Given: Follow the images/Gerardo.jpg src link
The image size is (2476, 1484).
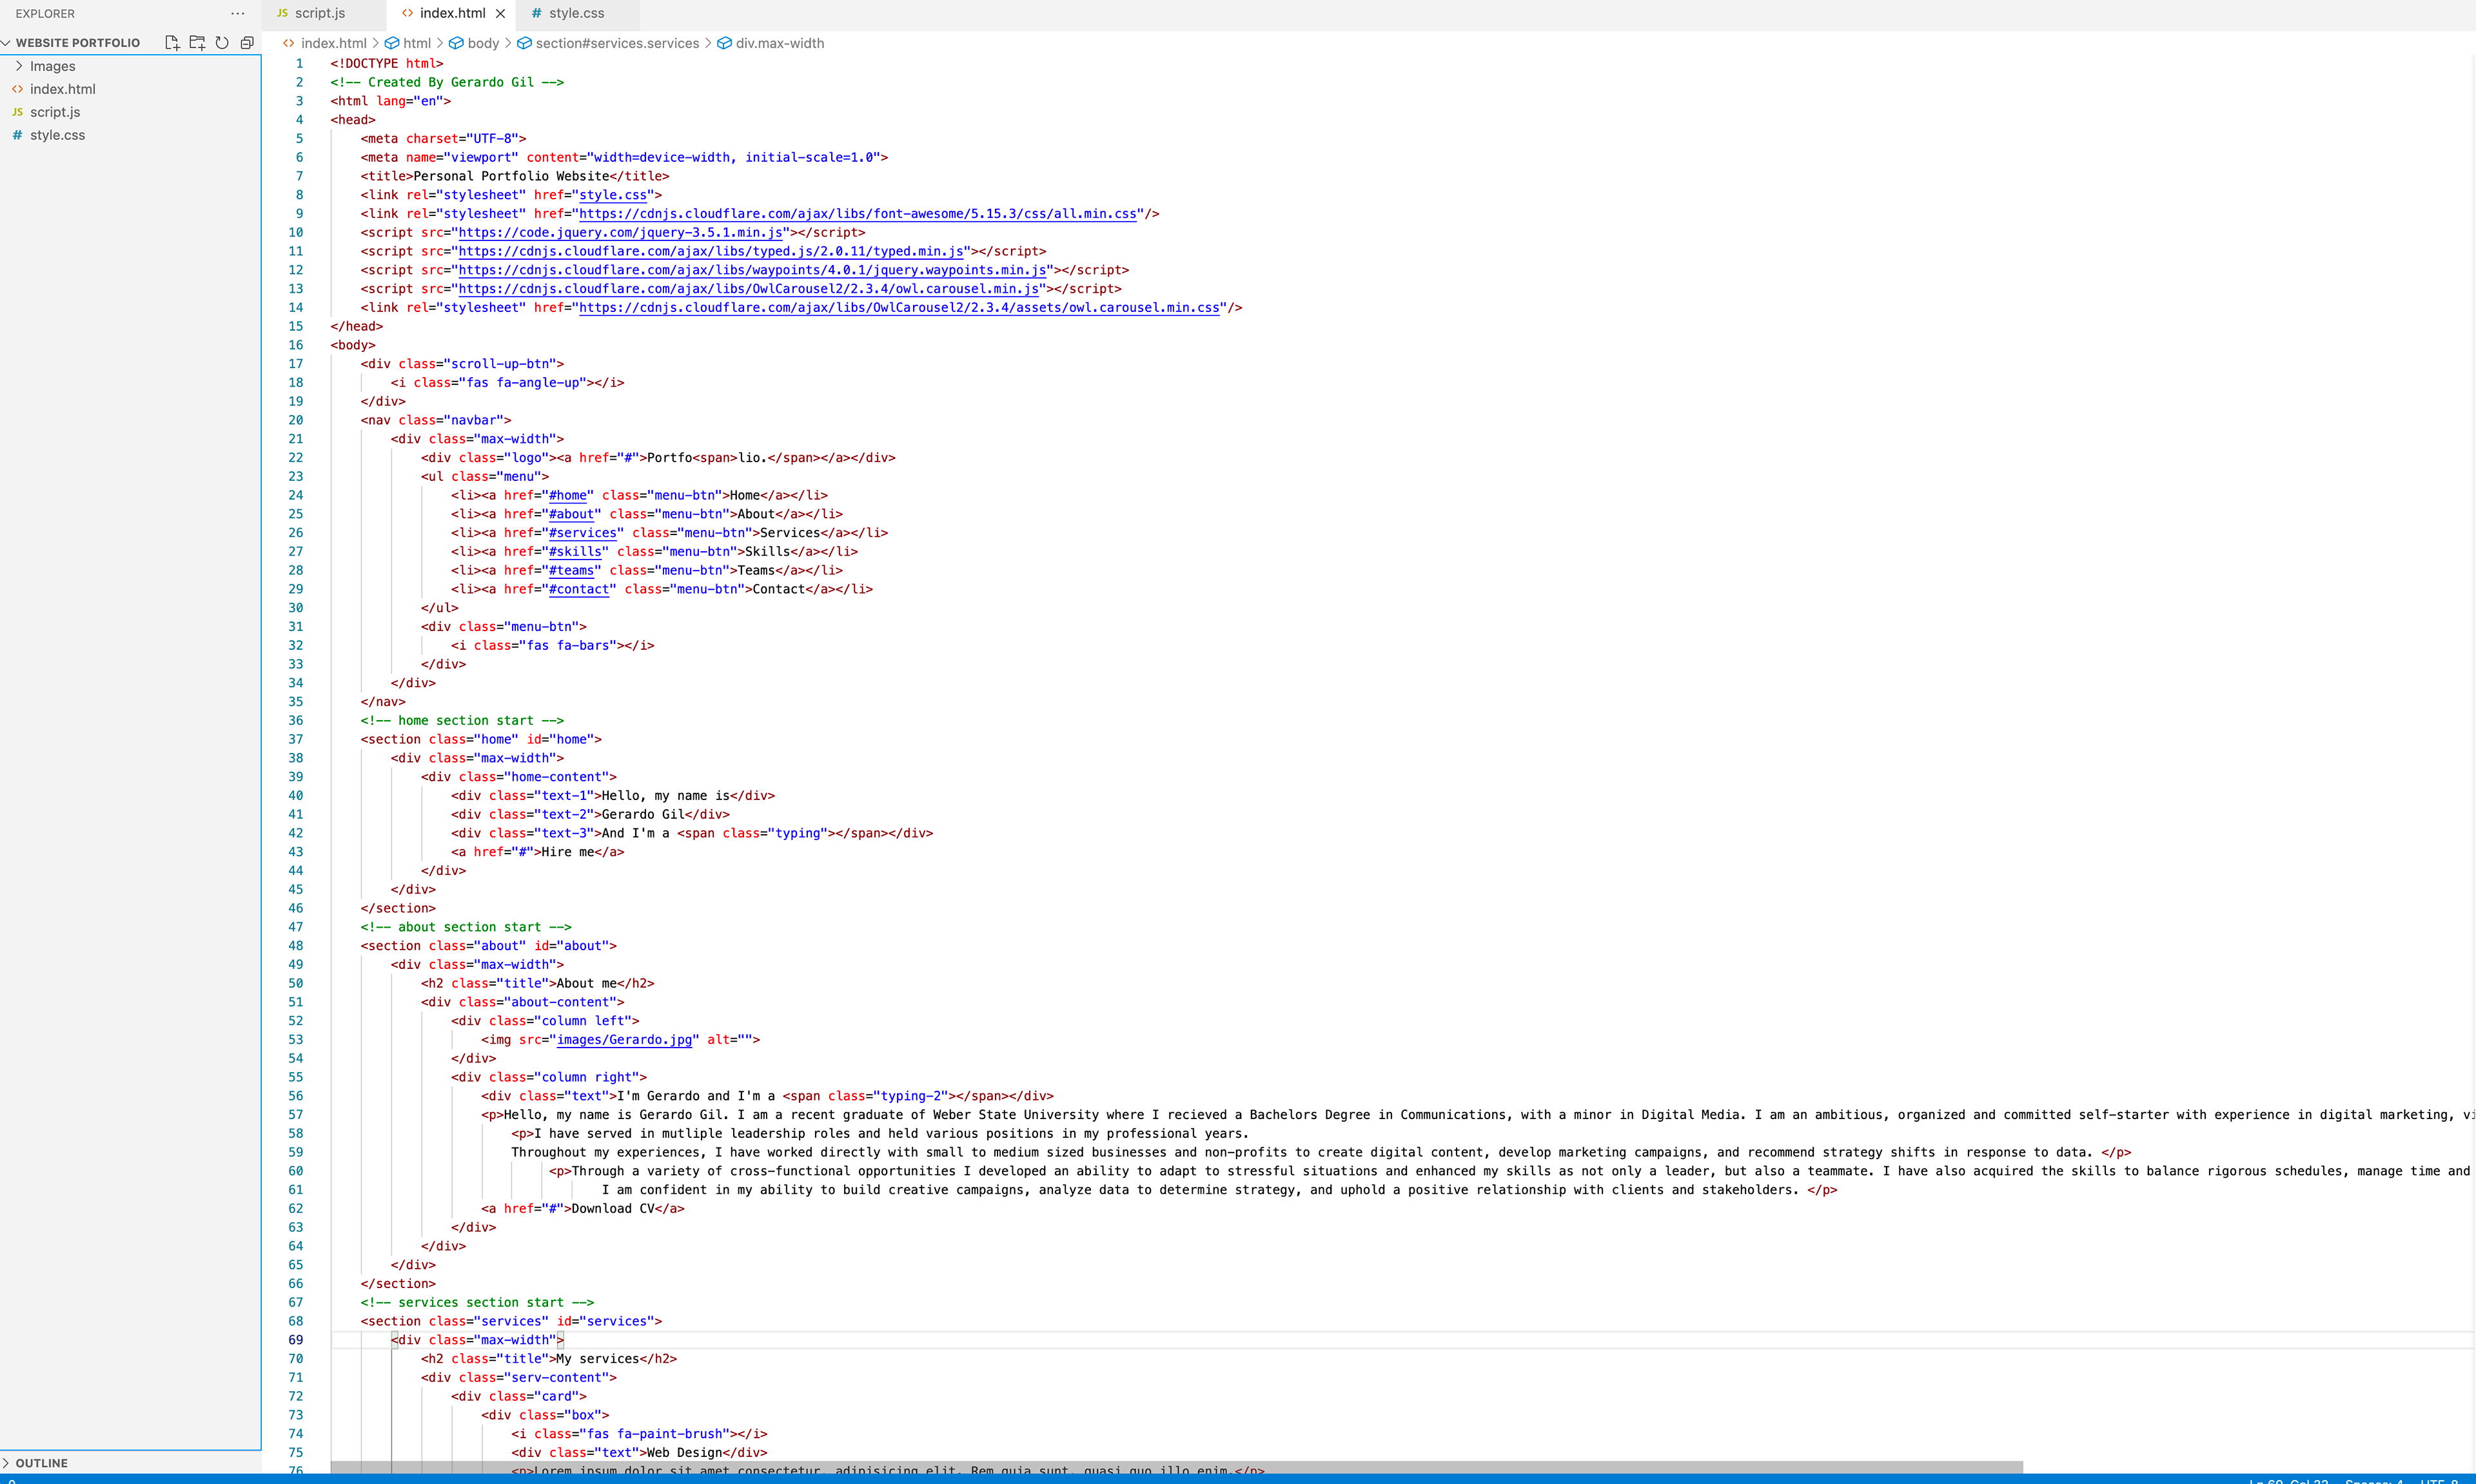Looking at the screenshot, I should coord(624,1040).
